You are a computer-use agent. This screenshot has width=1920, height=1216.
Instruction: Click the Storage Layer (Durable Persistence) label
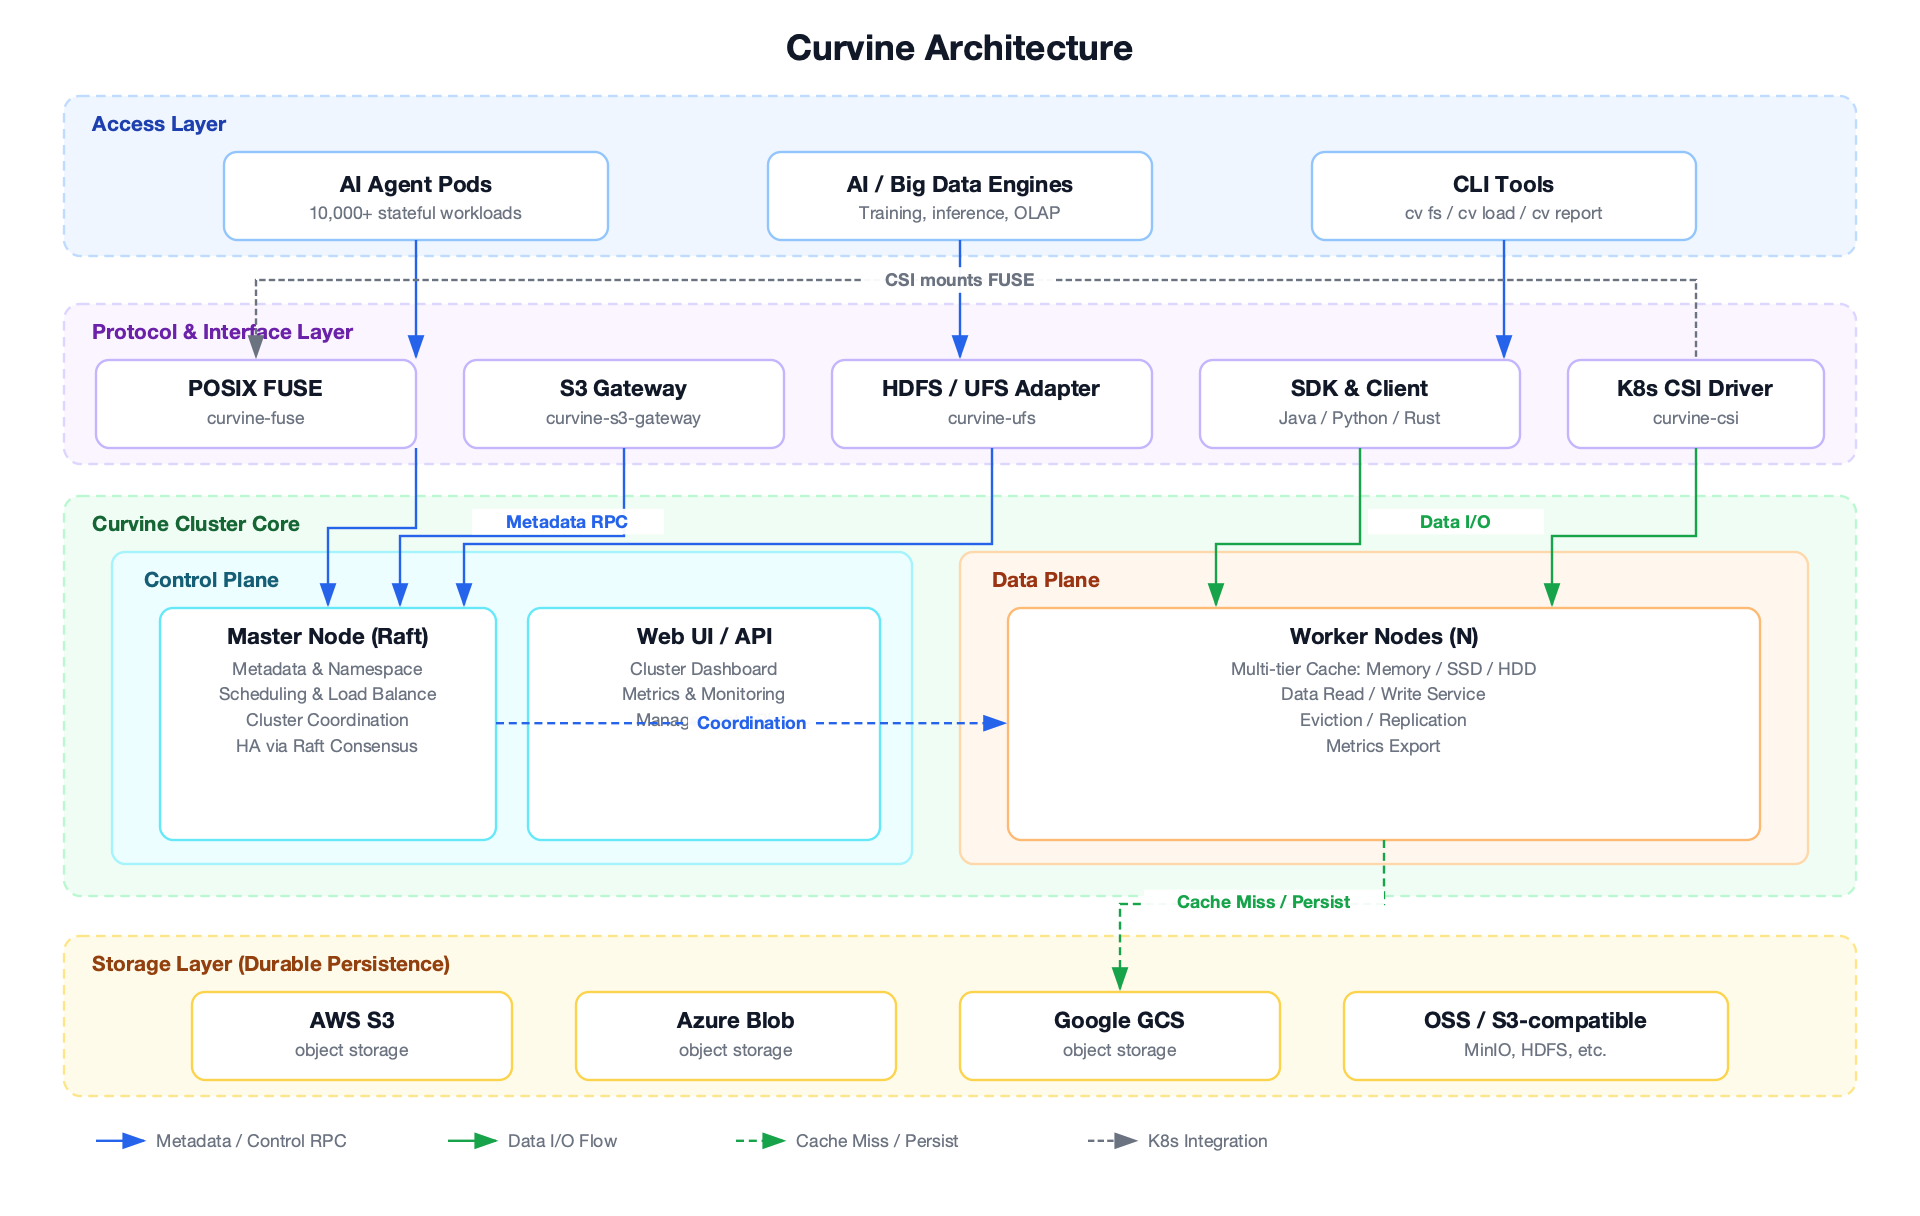[x=271, y=964]
